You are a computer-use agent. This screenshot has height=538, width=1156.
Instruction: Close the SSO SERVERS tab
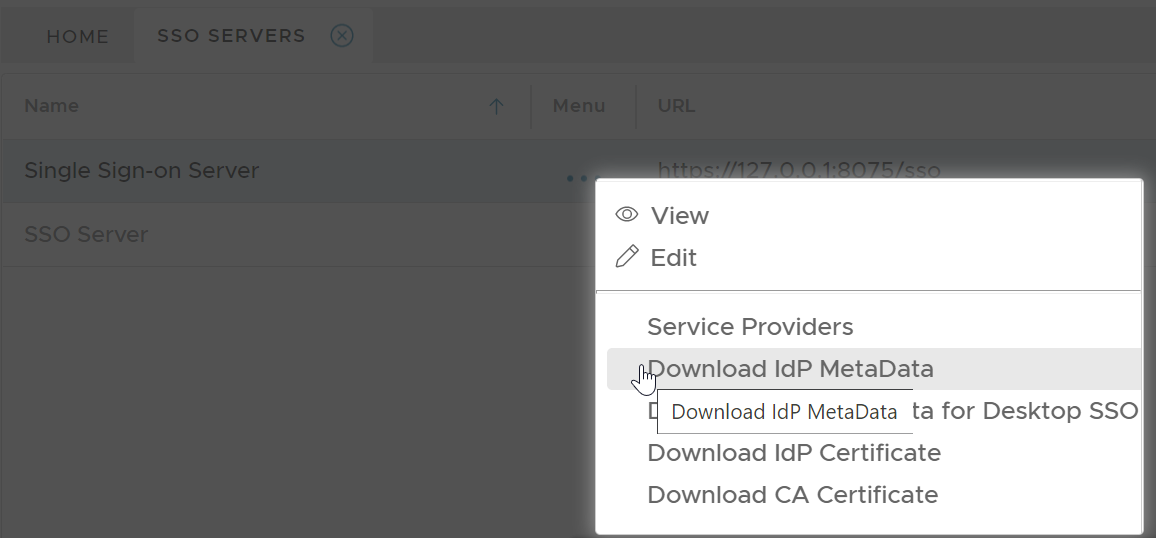coord(342,36)
